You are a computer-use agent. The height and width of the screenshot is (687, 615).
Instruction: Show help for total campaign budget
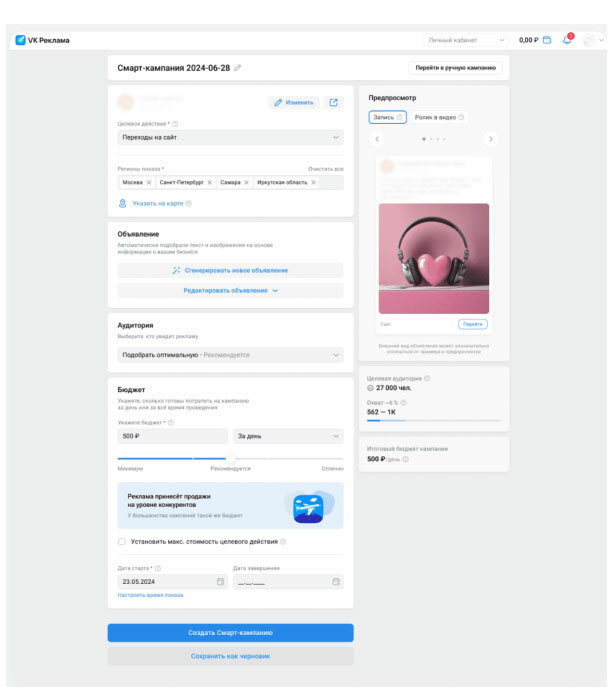click(x=406, y=459)
